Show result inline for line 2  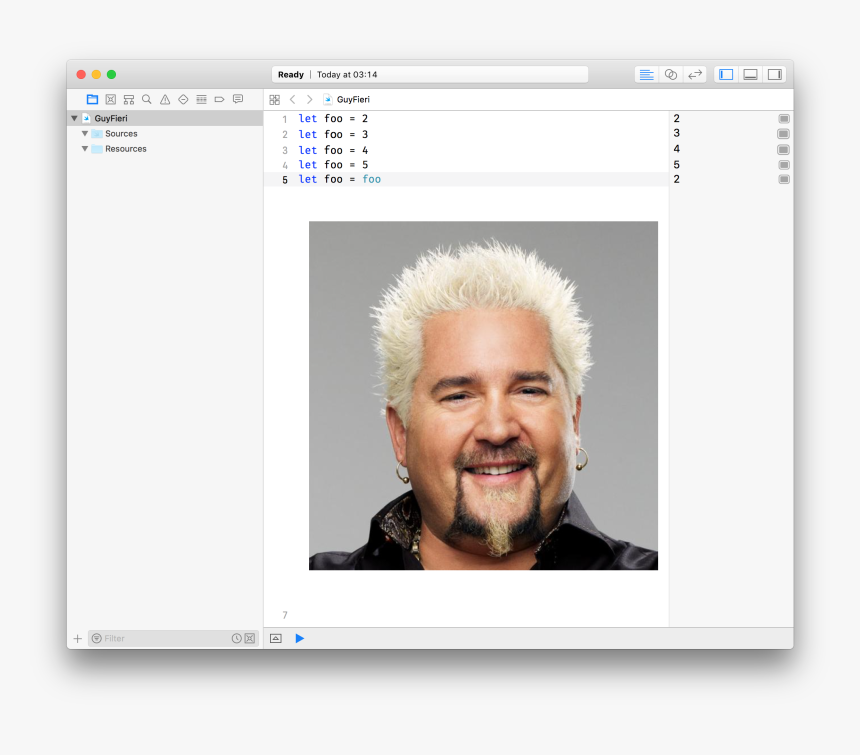pos(784,134)
